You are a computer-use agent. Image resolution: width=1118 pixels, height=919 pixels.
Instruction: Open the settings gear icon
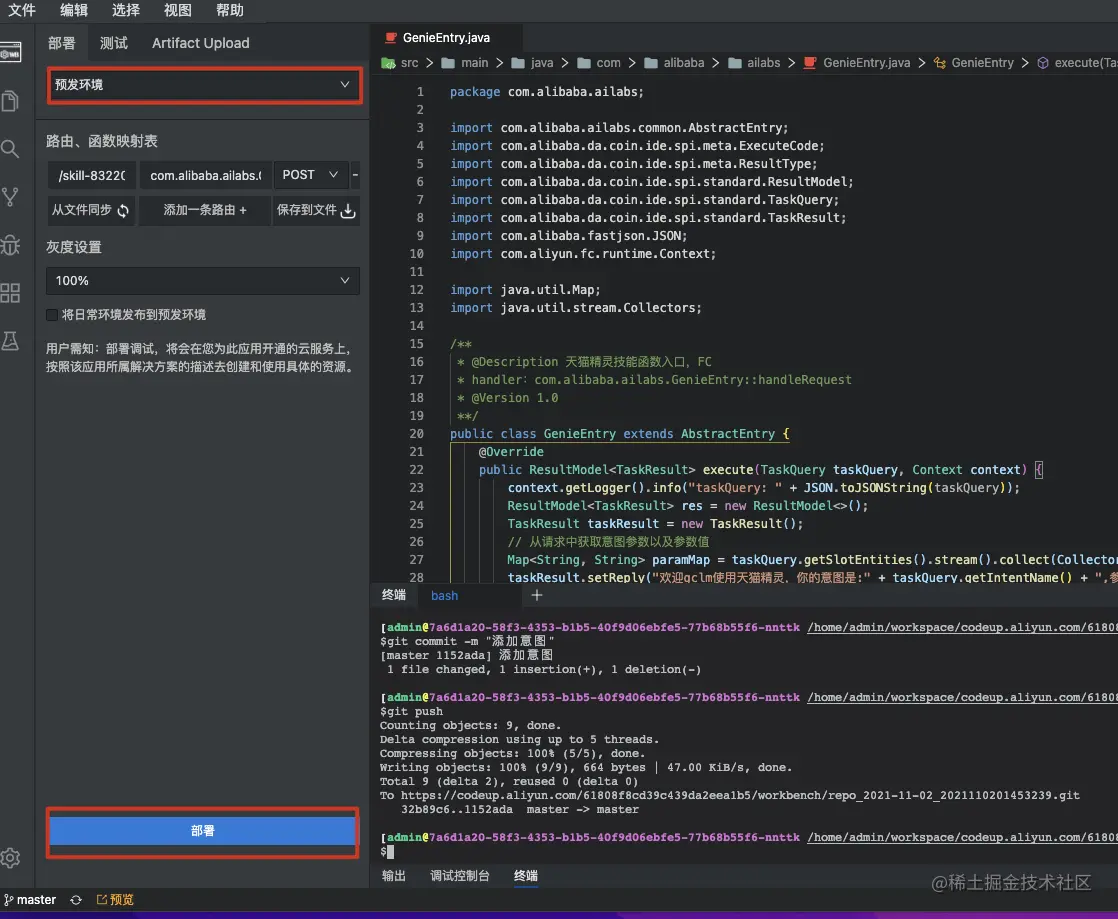(x=11, y=857)
